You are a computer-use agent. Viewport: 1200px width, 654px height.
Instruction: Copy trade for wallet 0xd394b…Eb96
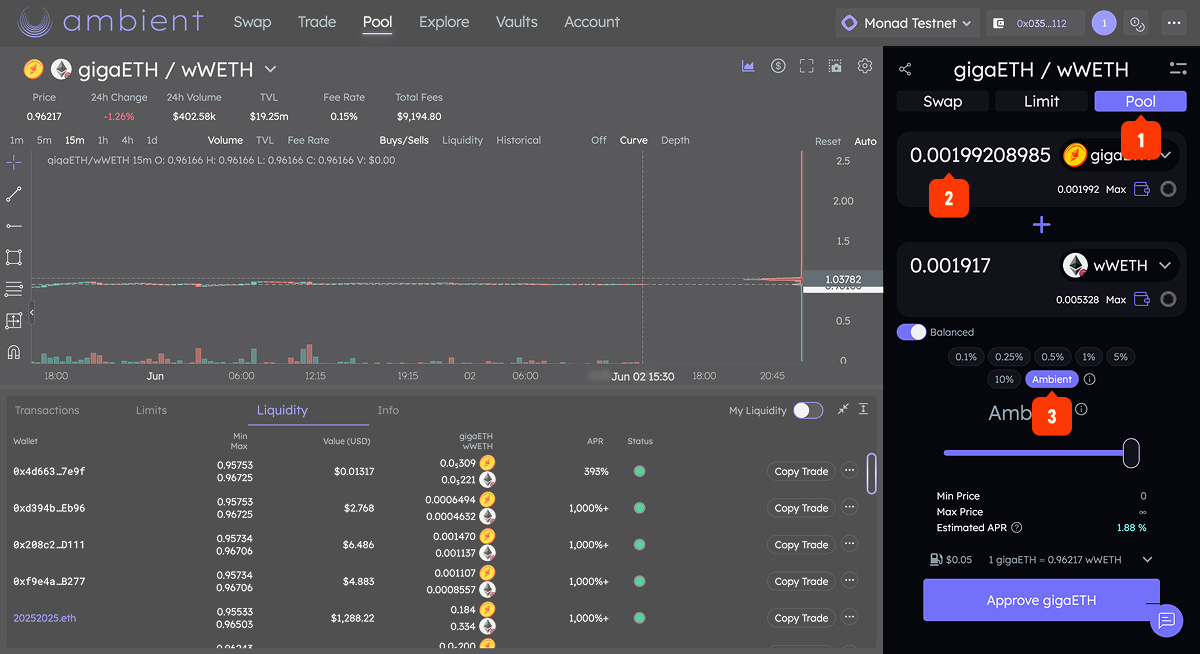801,508
